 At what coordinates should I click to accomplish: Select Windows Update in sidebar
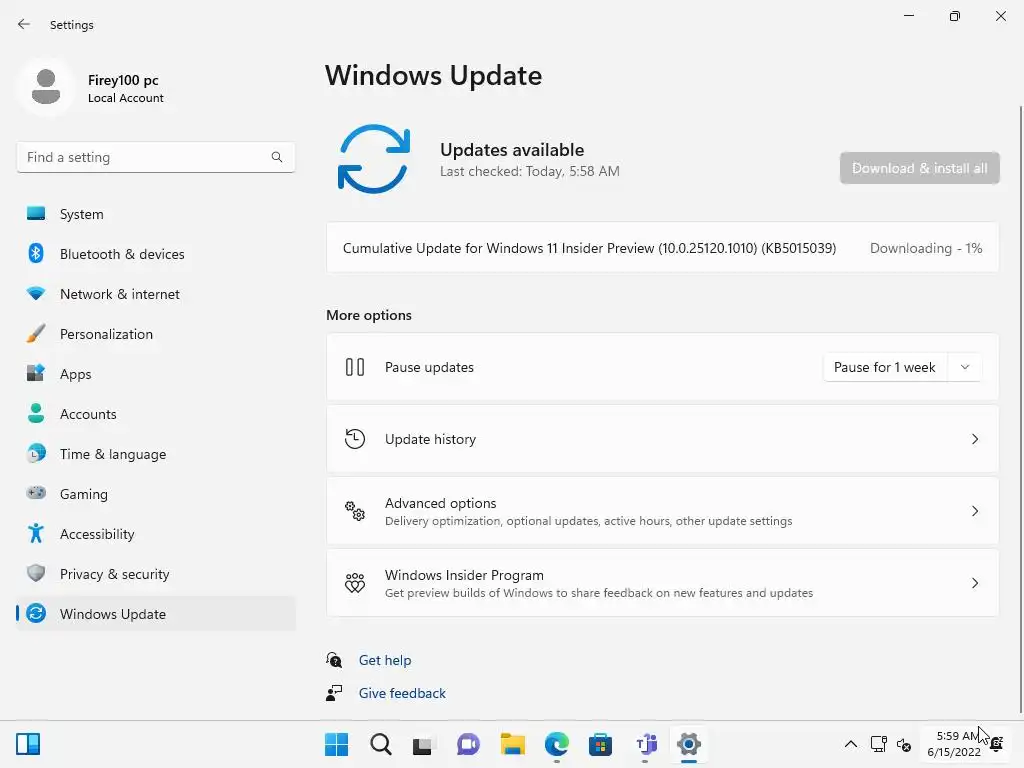pyautogui.click(x=155, y=613)
